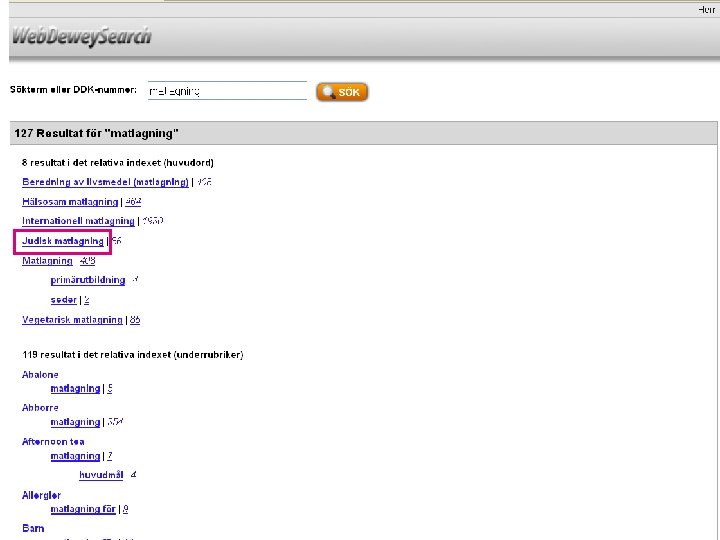The height and width of the screenshot is (540, 720).
Task: Click '127 Resultat för "matlagning"' header
Action: pos(96,134)
